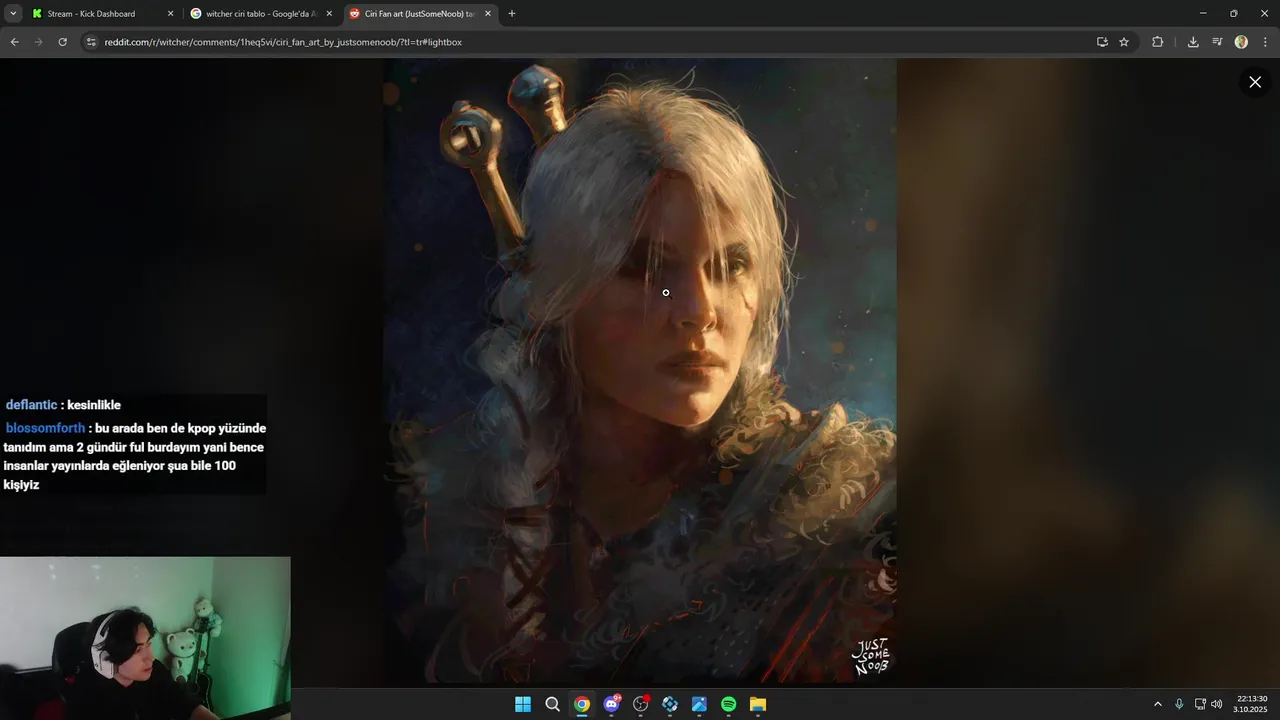1280x720 pixels.
Task: Click Chrome icon in taskbar
Action: click(582, 704)
